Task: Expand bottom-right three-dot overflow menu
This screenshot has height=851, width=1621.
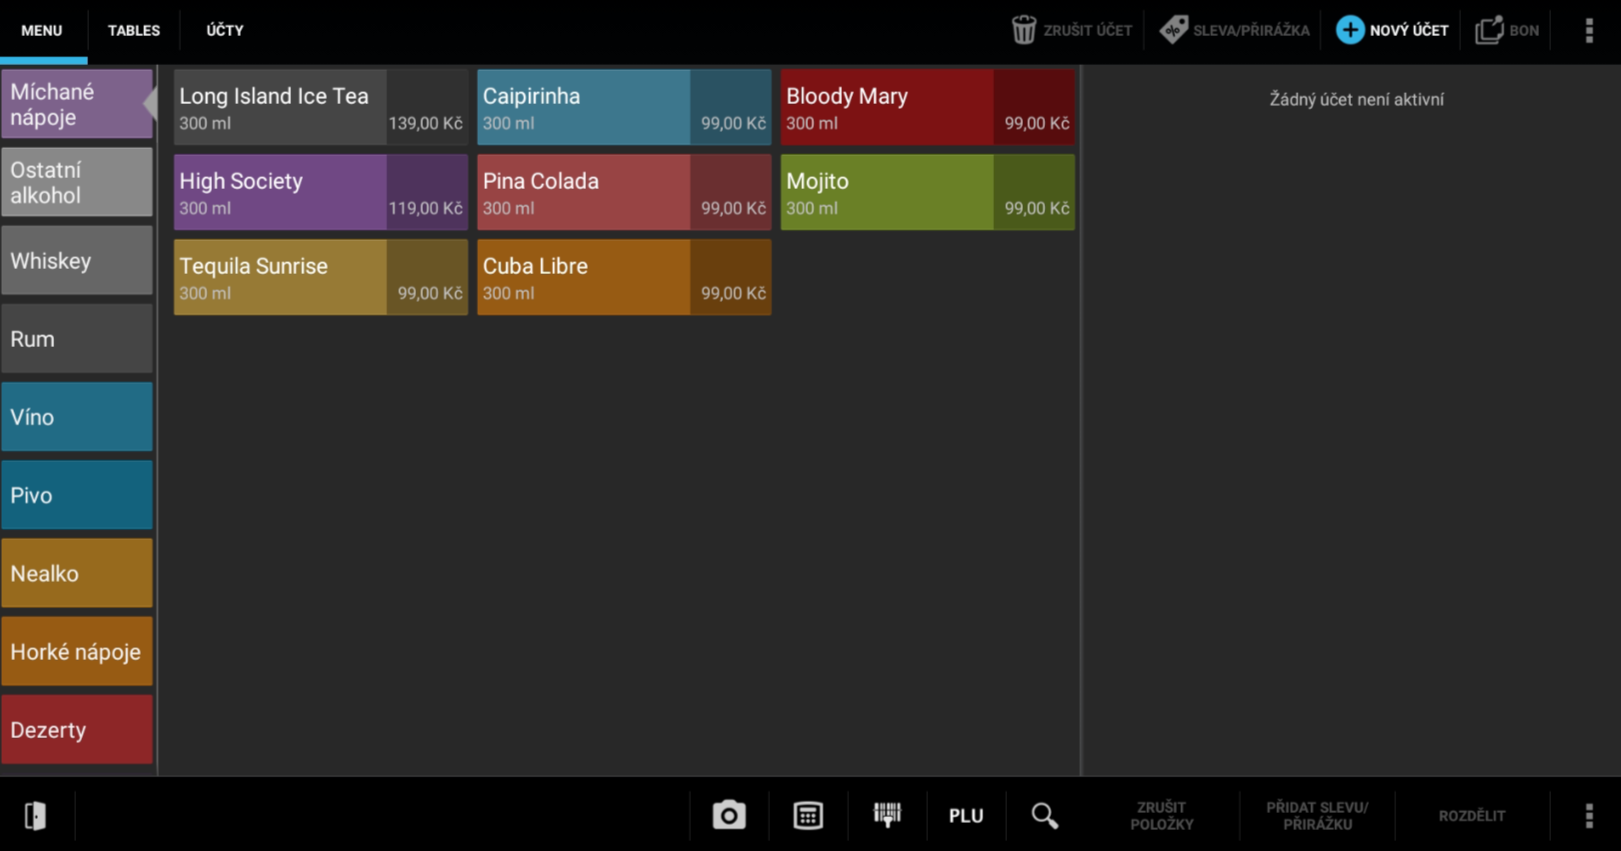Action: click(x=1588, y=816)
